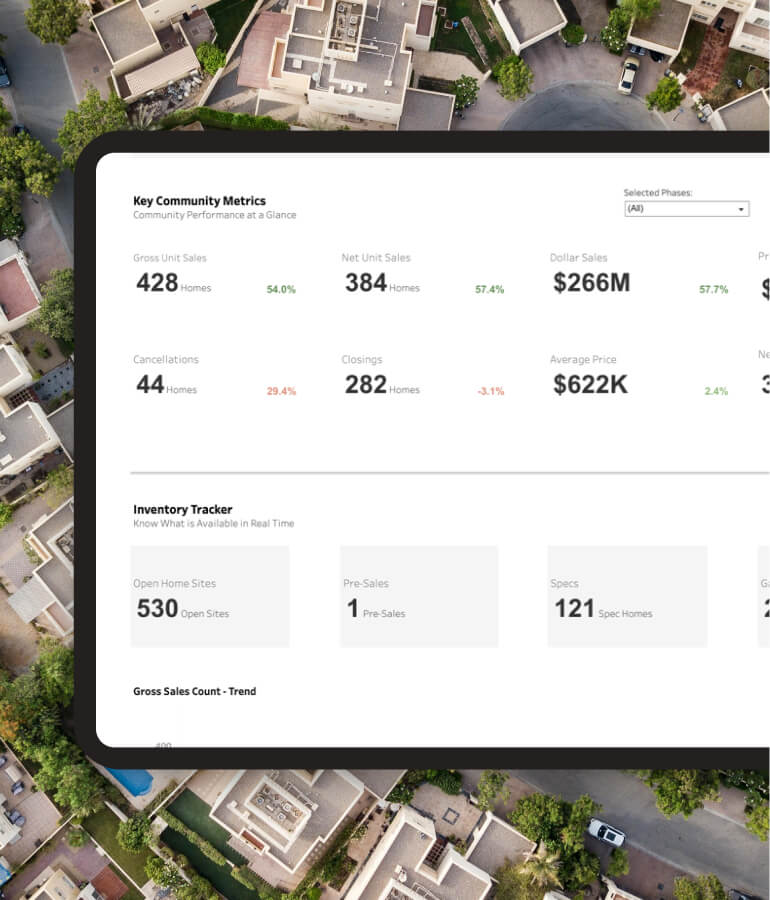770x900 pixels.
Task: Select the Pre-Sales card
Action: pos(419,596)
